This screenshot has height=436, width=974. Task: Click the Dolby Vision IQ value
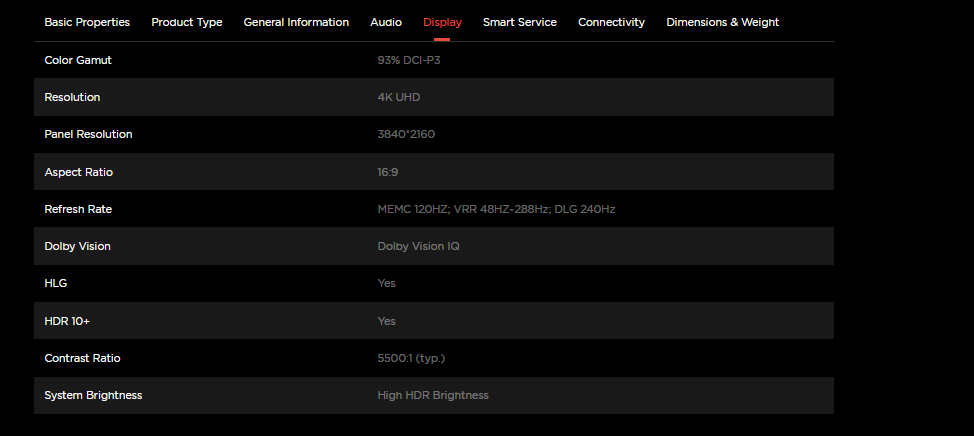point(418,246)
